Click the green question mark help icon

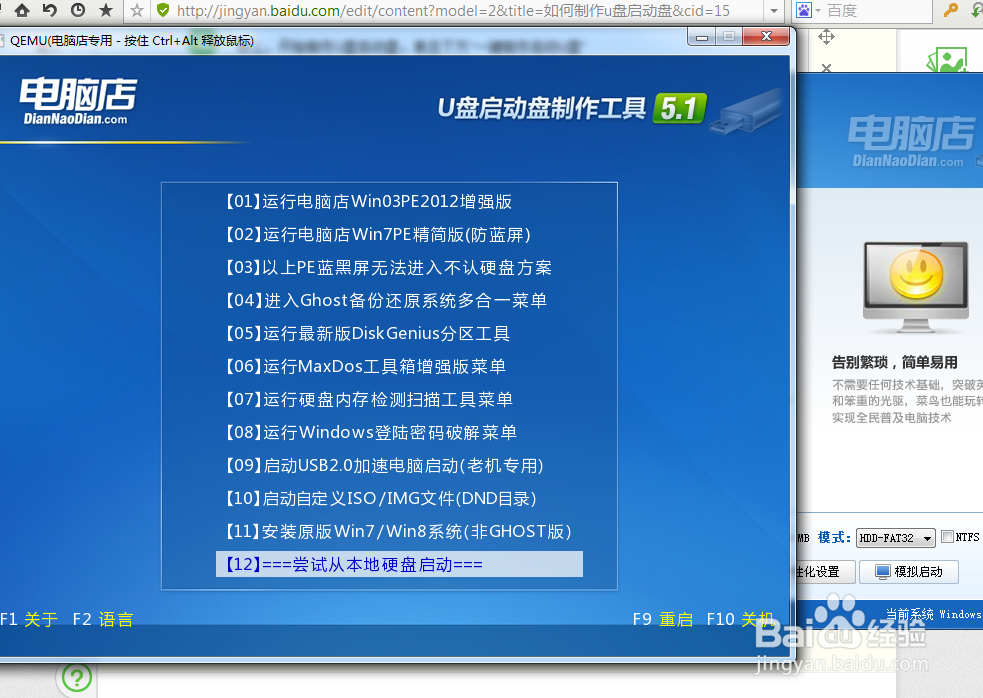click(76, 677)
